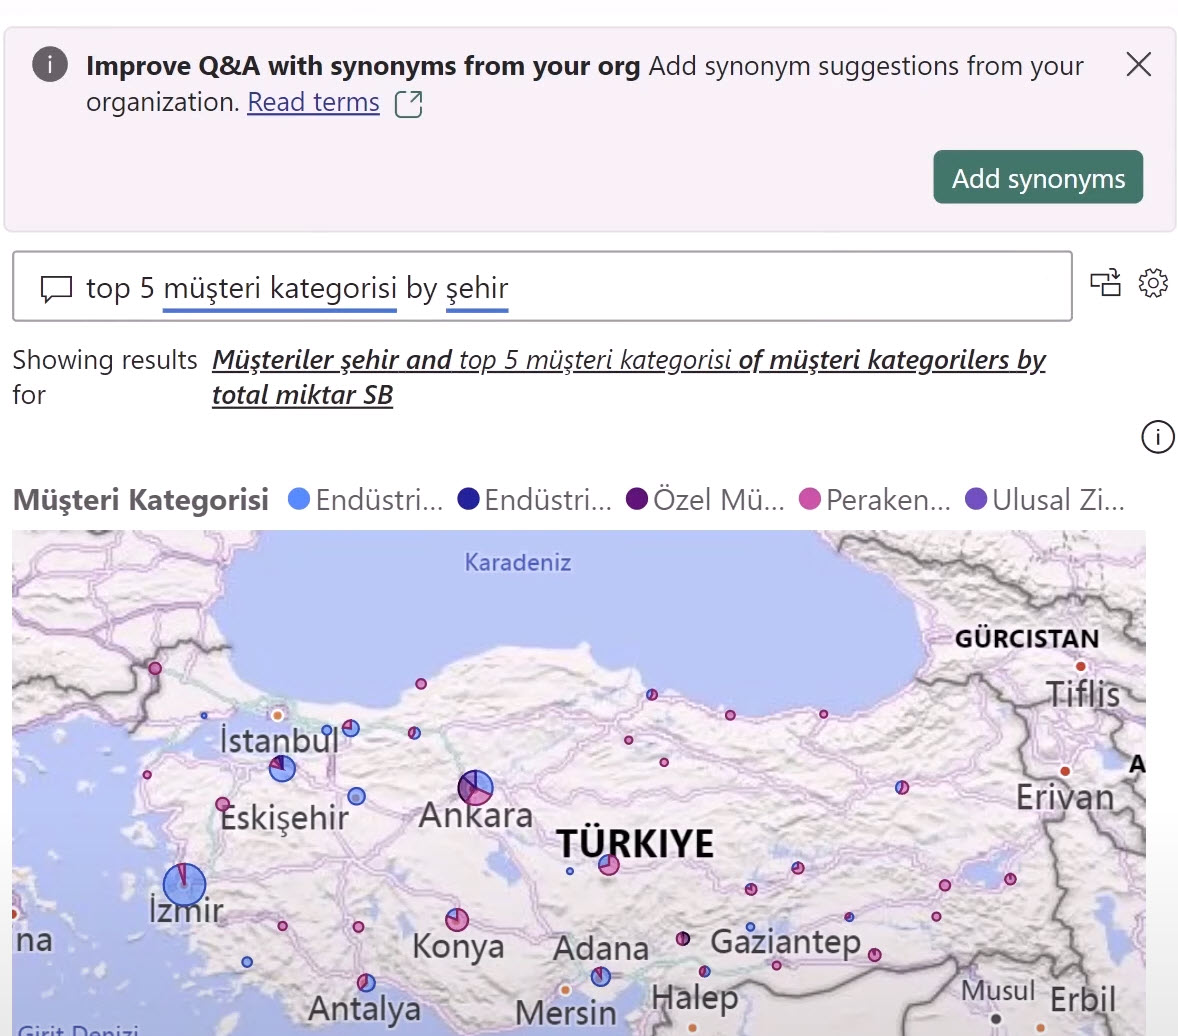The image size is (1178, 1036).
Task: Click the speech bubble icon in question box
Action: click(x=56, y=288)
